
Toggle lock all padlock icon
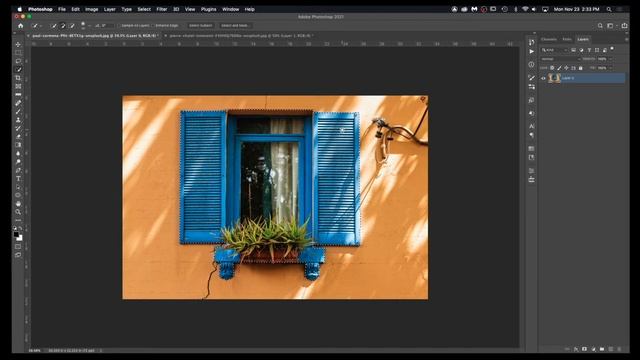(580, 68)
